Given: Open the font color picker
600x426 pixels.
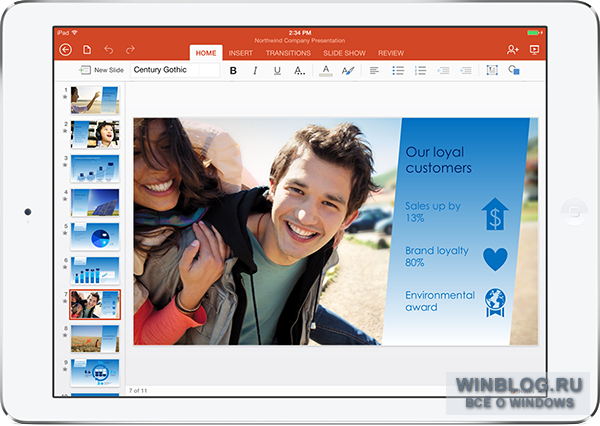Looking at the screenshot, I should (326, 71).
